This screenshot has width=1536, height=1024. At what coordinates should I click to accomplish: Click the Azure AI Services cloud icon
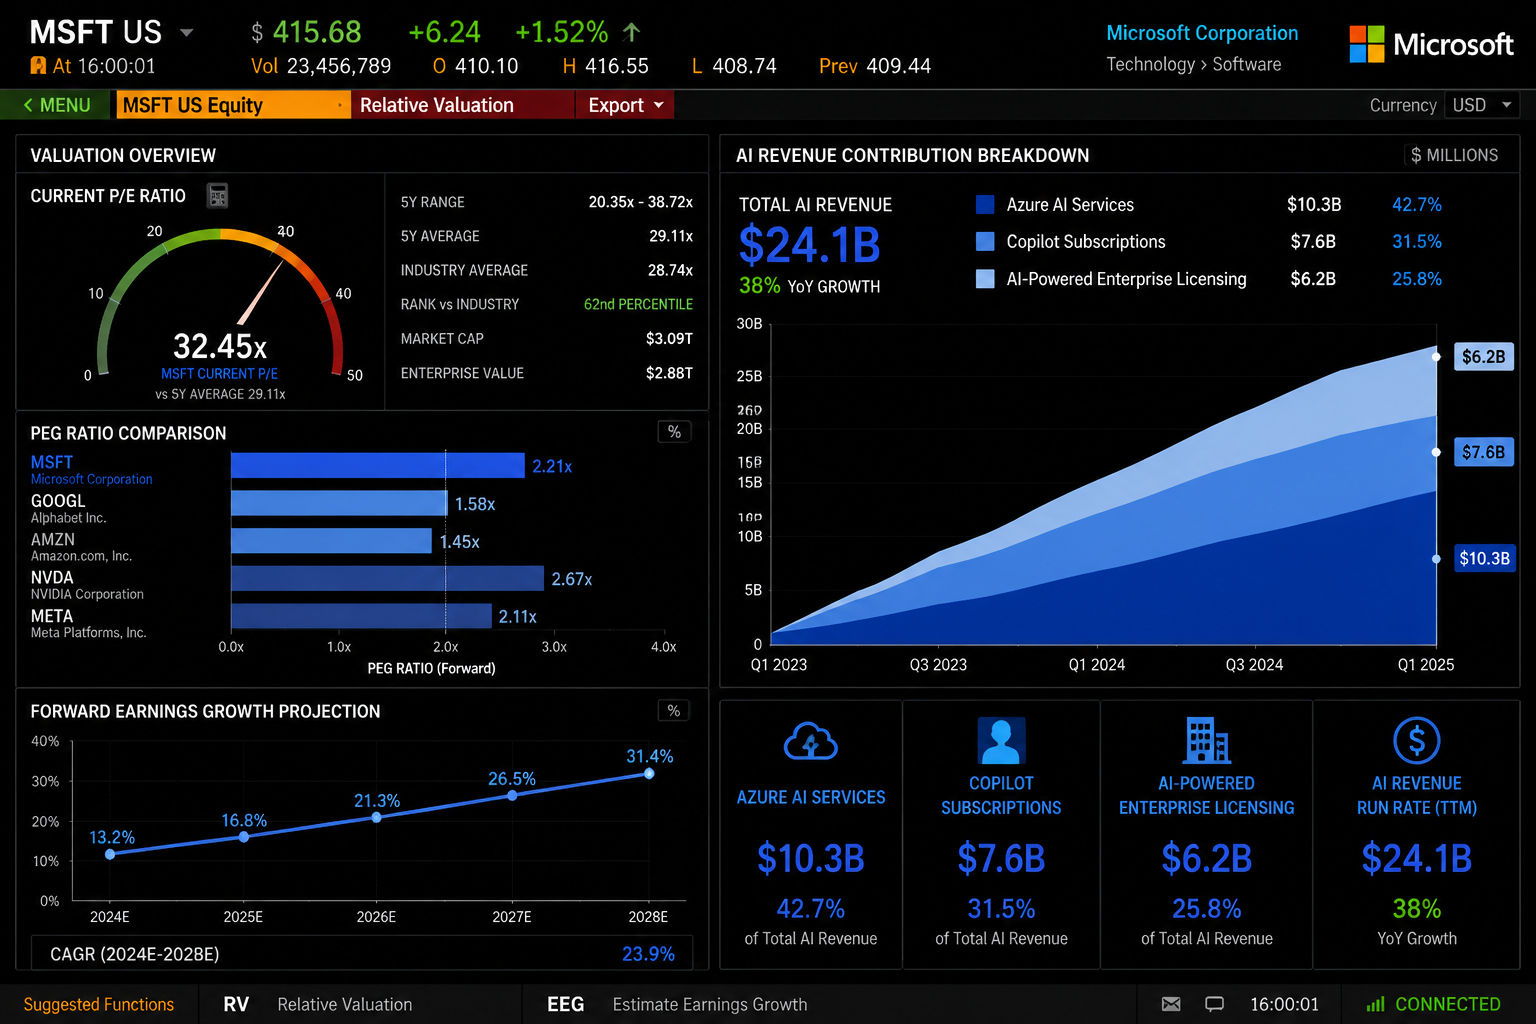coord(810,742)
